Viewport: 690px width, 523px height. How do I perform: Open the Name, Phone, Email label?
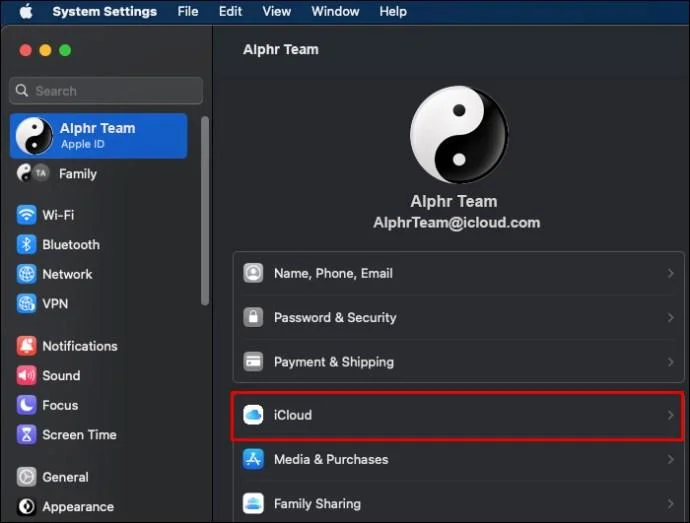coord(333,273)
